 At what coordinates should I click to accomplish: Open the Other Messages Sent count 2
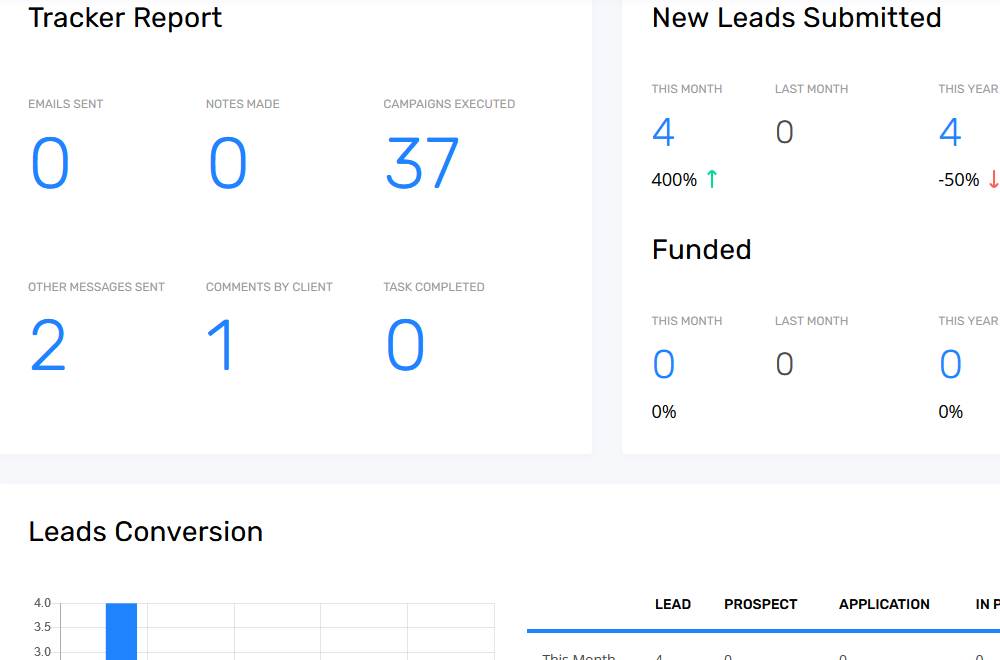click(48, 345)
